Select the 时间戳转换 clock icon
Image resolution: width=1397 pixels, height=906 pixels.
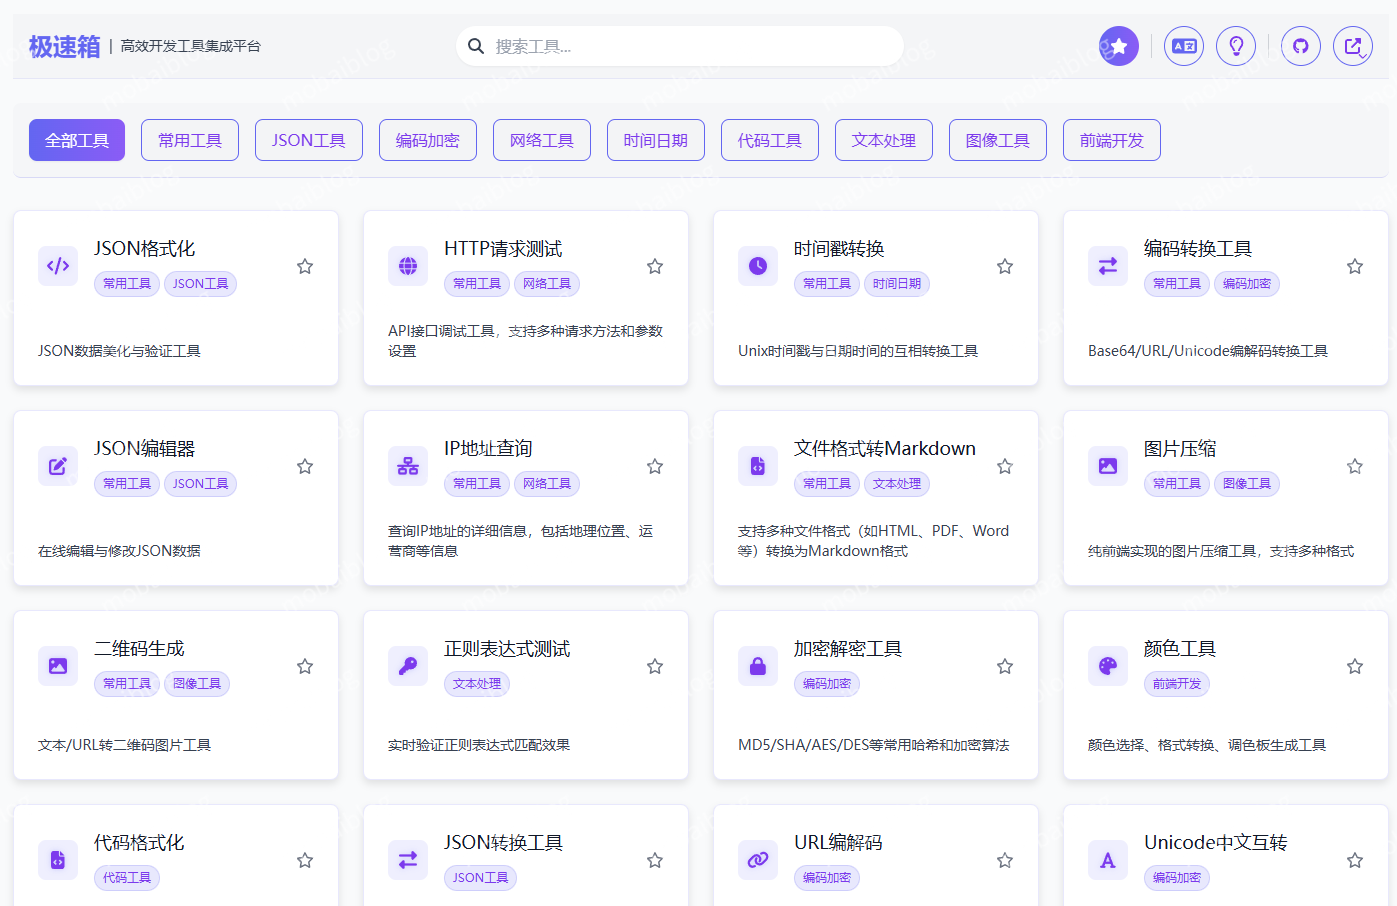coord(757,265)
